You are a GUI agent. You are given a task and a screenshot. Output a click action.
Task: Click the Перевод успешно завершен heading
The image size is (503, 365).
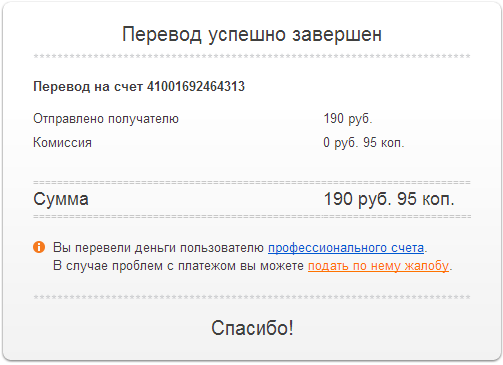pos(252,34)
